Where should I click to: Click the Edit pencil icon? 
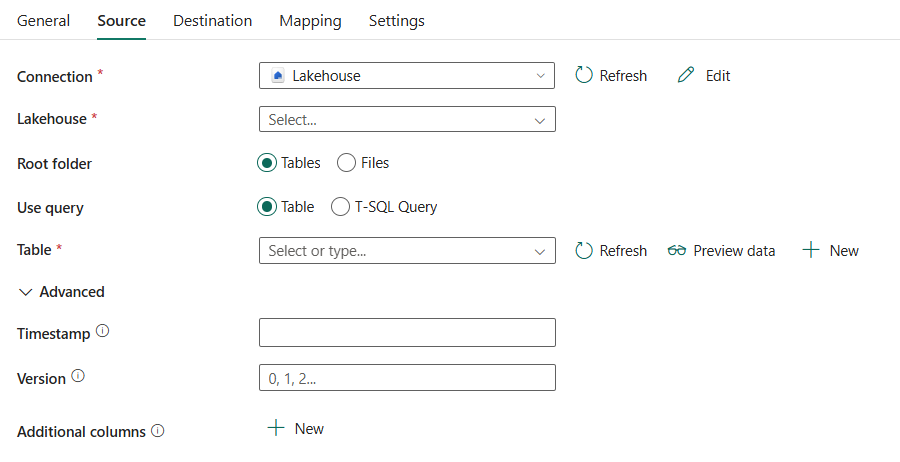point(686,75)
